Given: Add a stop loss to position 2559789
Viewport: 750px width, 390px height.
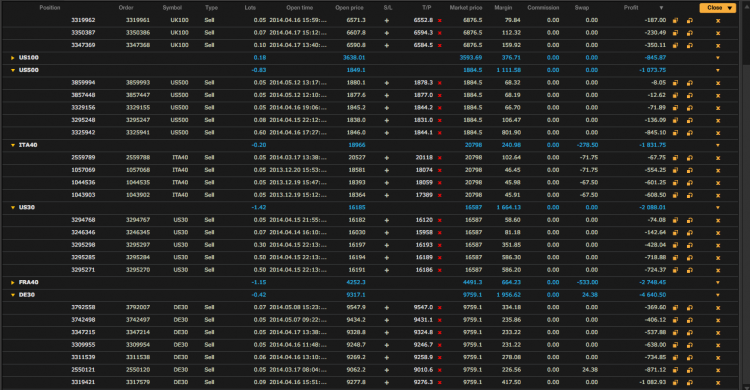Looking at the screenshot, I should click(386, 157).
